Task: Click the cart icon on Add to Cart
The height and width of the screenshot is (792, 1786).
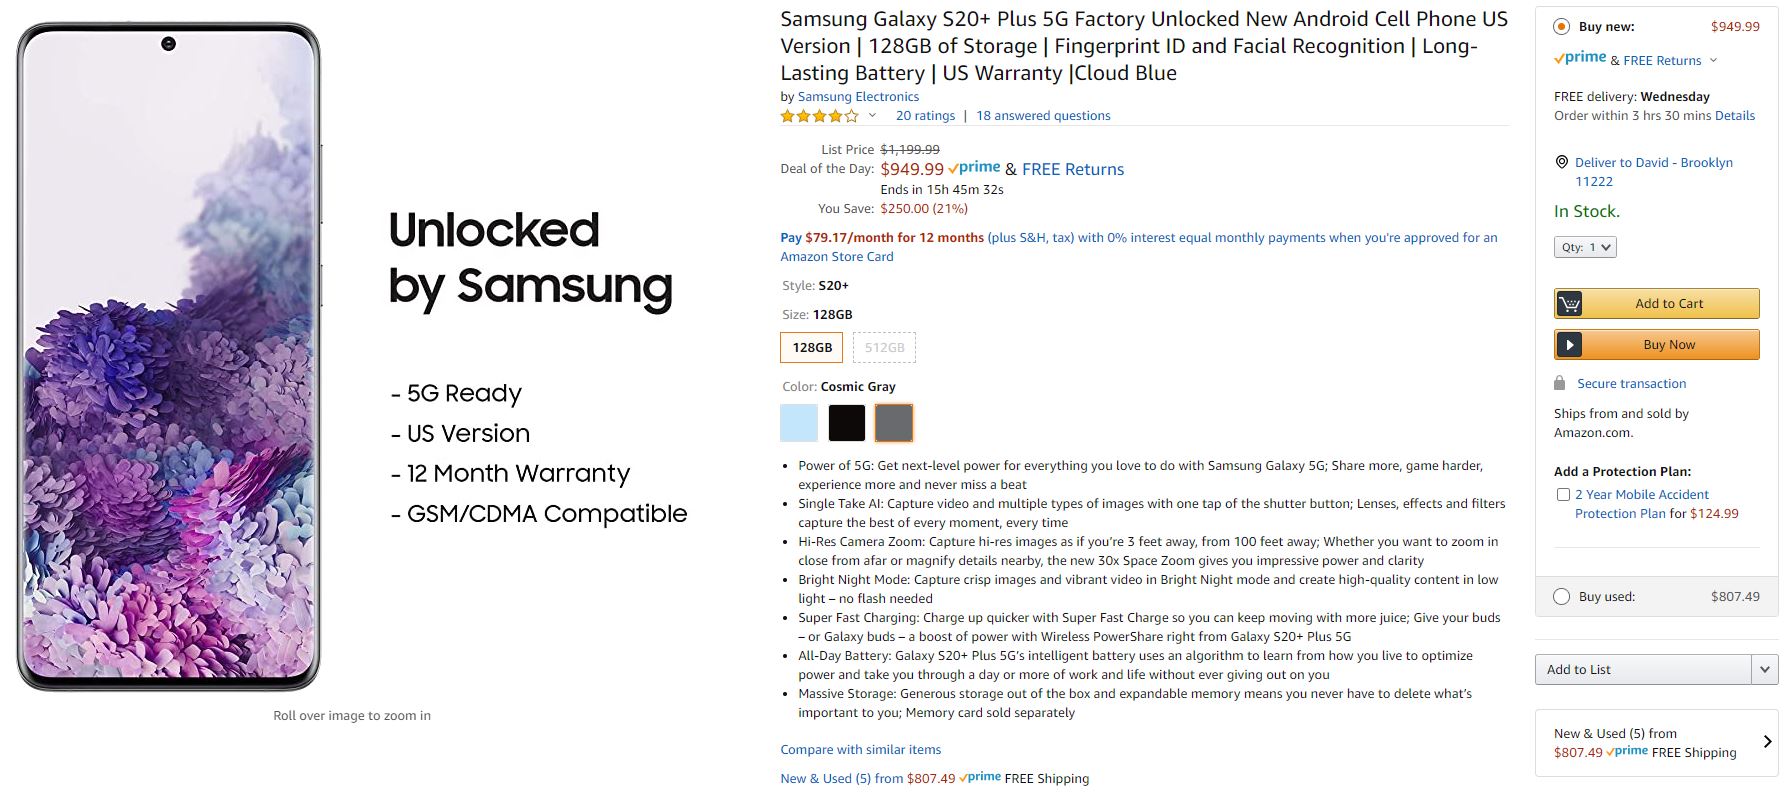Action: click(1570, 304)
